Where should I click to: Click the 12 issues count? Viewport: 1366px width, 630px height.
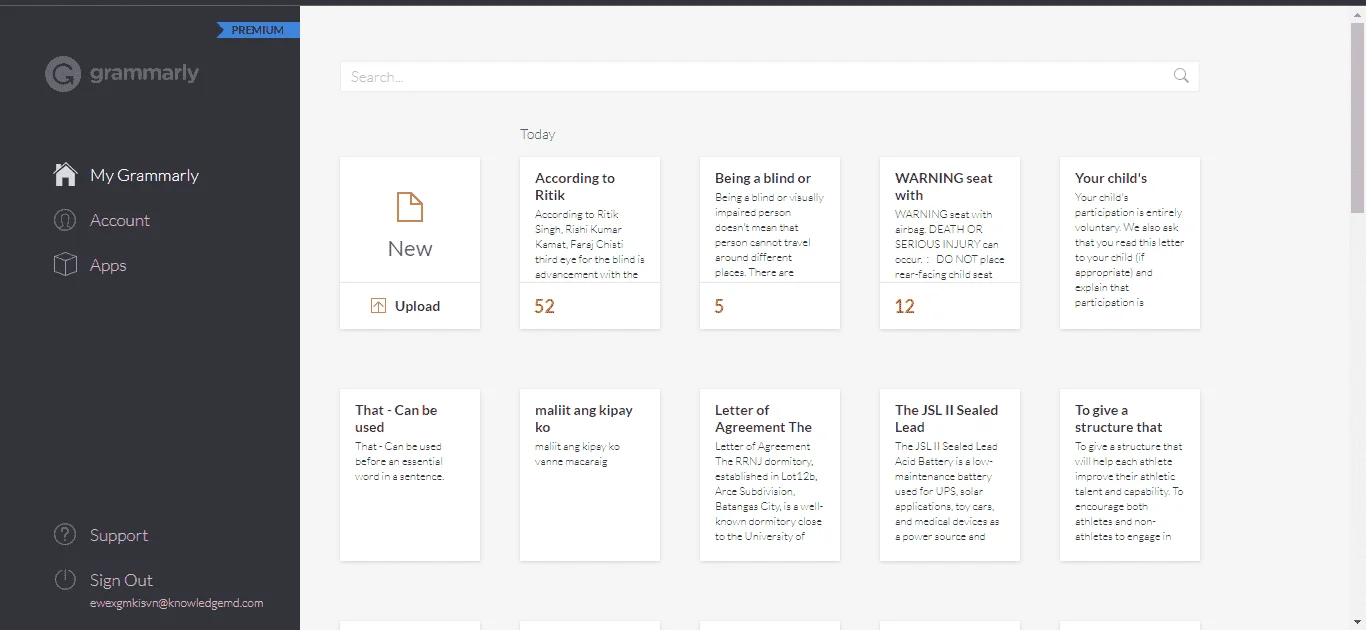coord(905,306)
